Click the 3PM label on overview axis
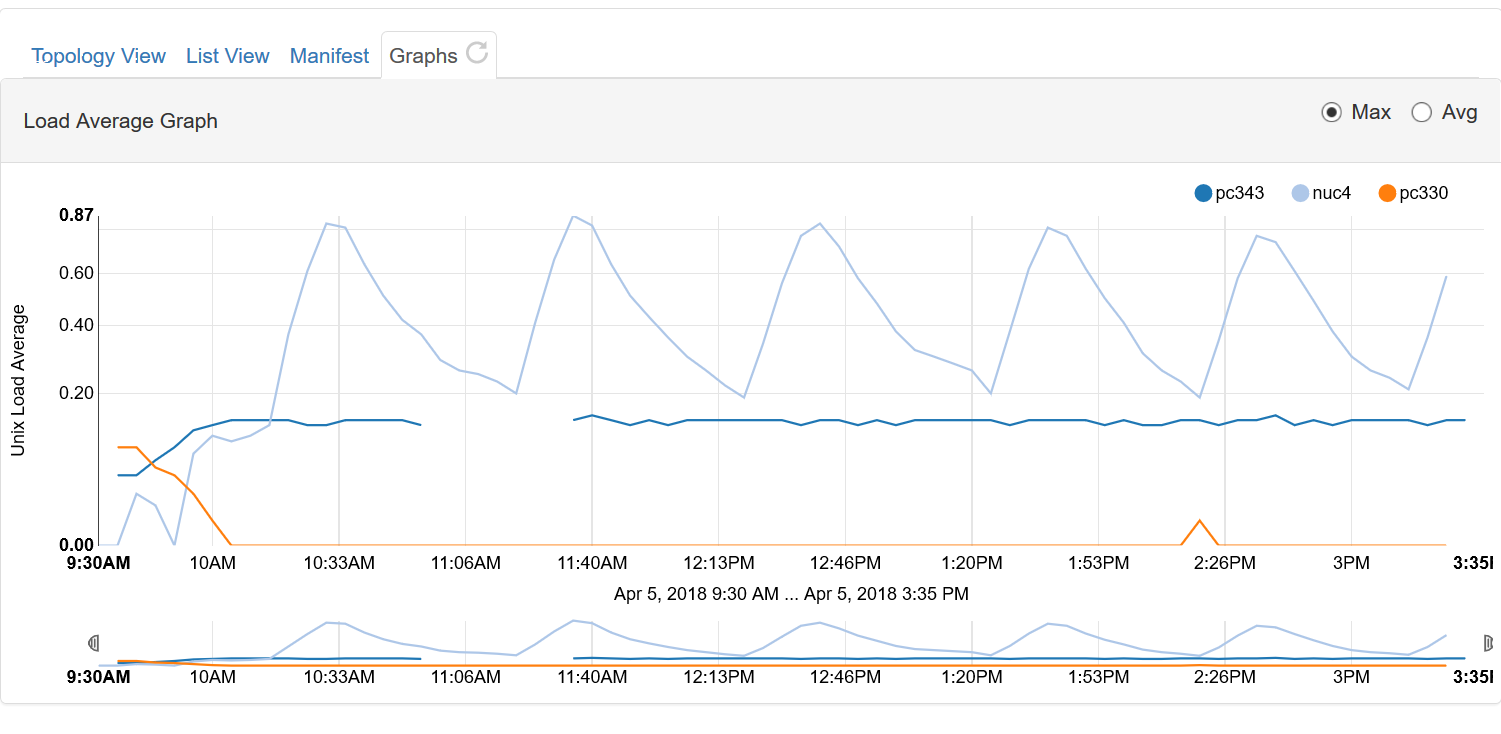The image size is (1501, 734). point(1351,677)
